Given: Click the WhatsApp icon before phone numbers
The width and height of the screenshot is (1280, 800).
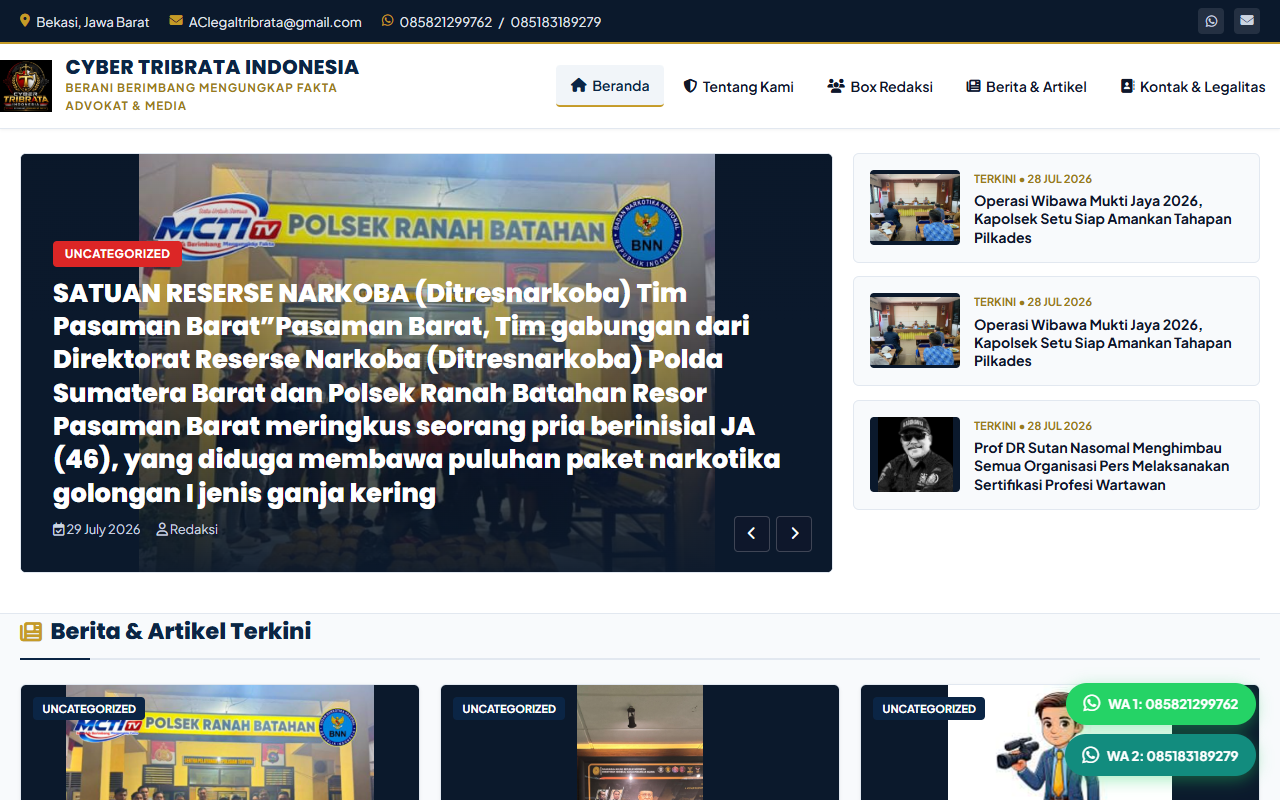Looking at the screenshot, I should (x=388, y=21).
